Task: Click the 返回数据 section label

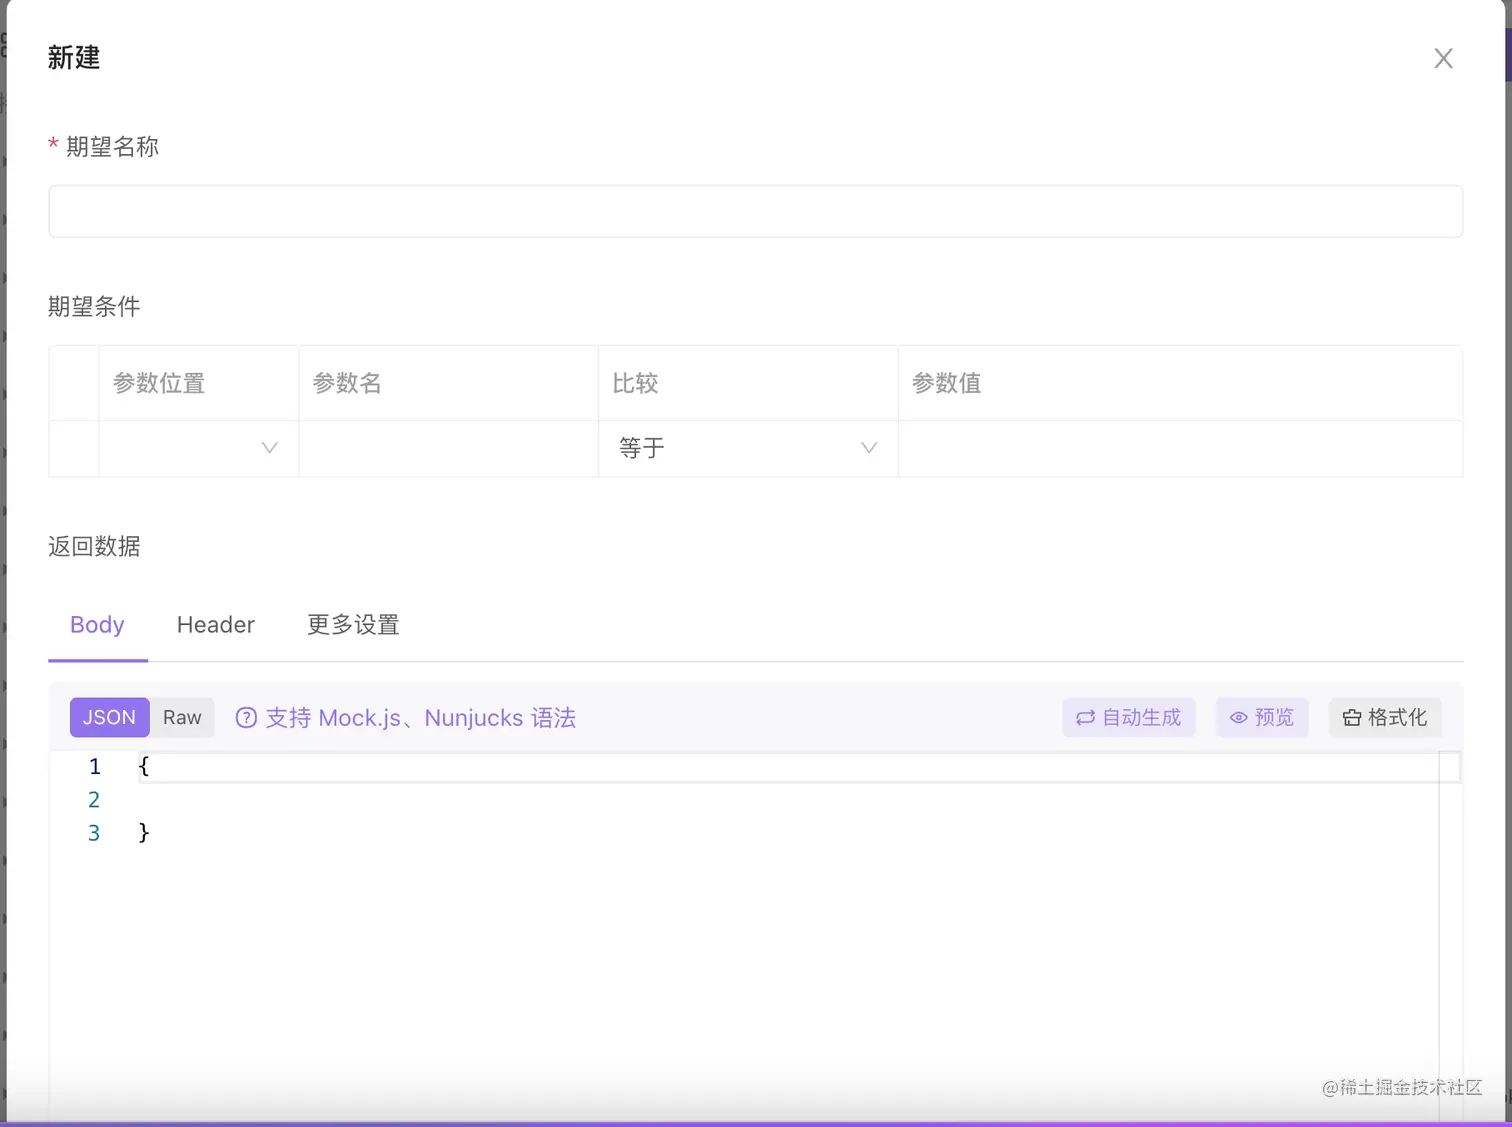Action: click(94, 546)
